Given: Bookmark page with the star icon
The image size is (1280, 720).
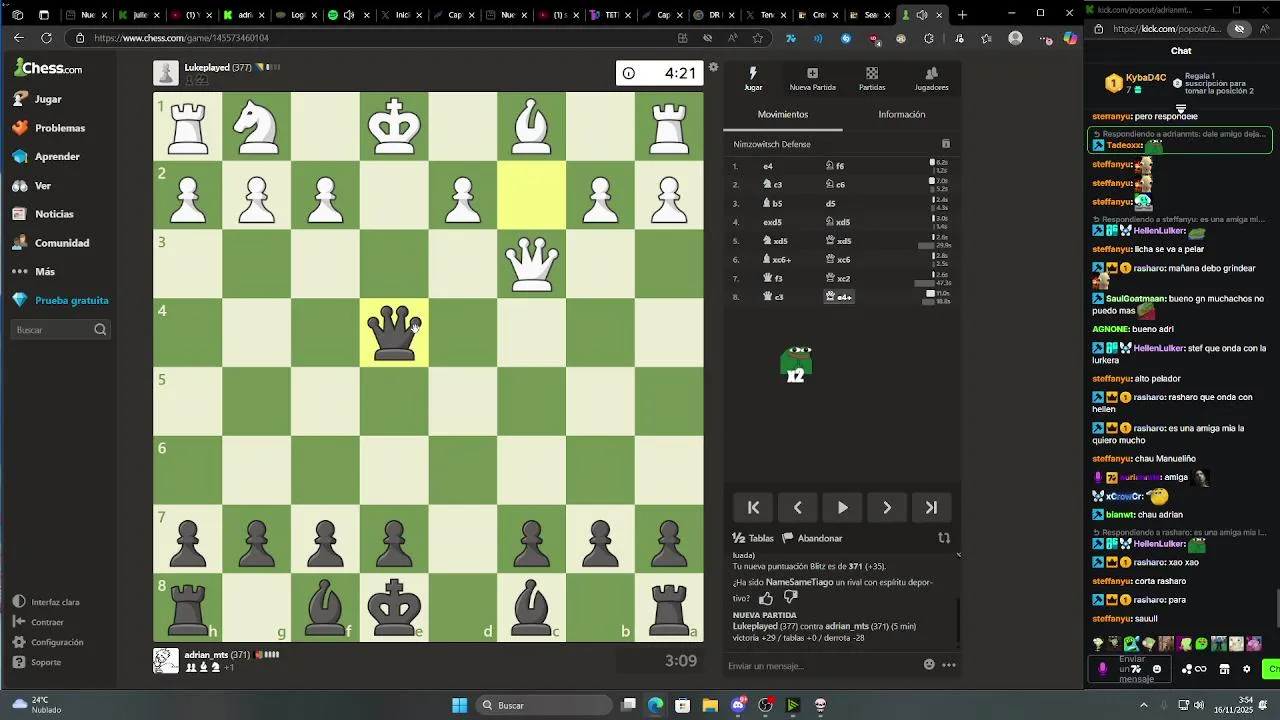Looking at the screenshot, I should tap(758, 38).
